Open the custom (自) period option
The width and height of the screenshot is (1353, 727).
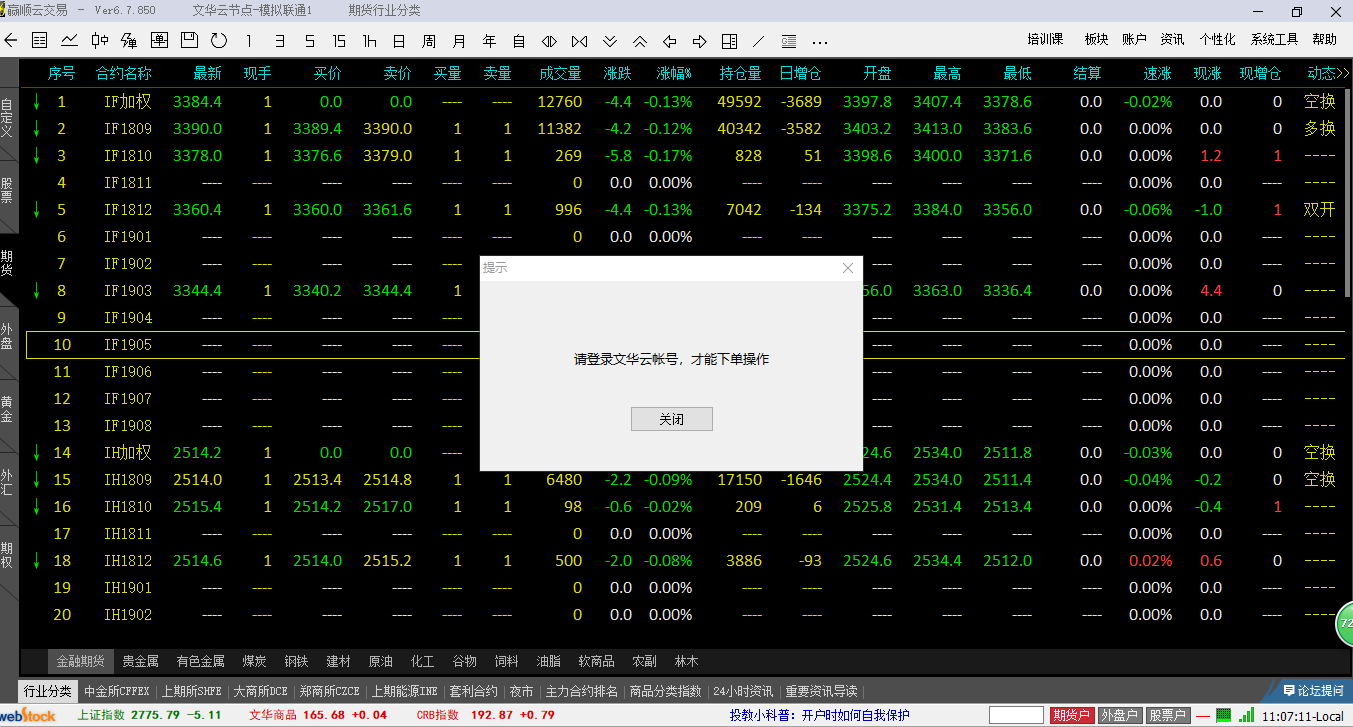519,41
